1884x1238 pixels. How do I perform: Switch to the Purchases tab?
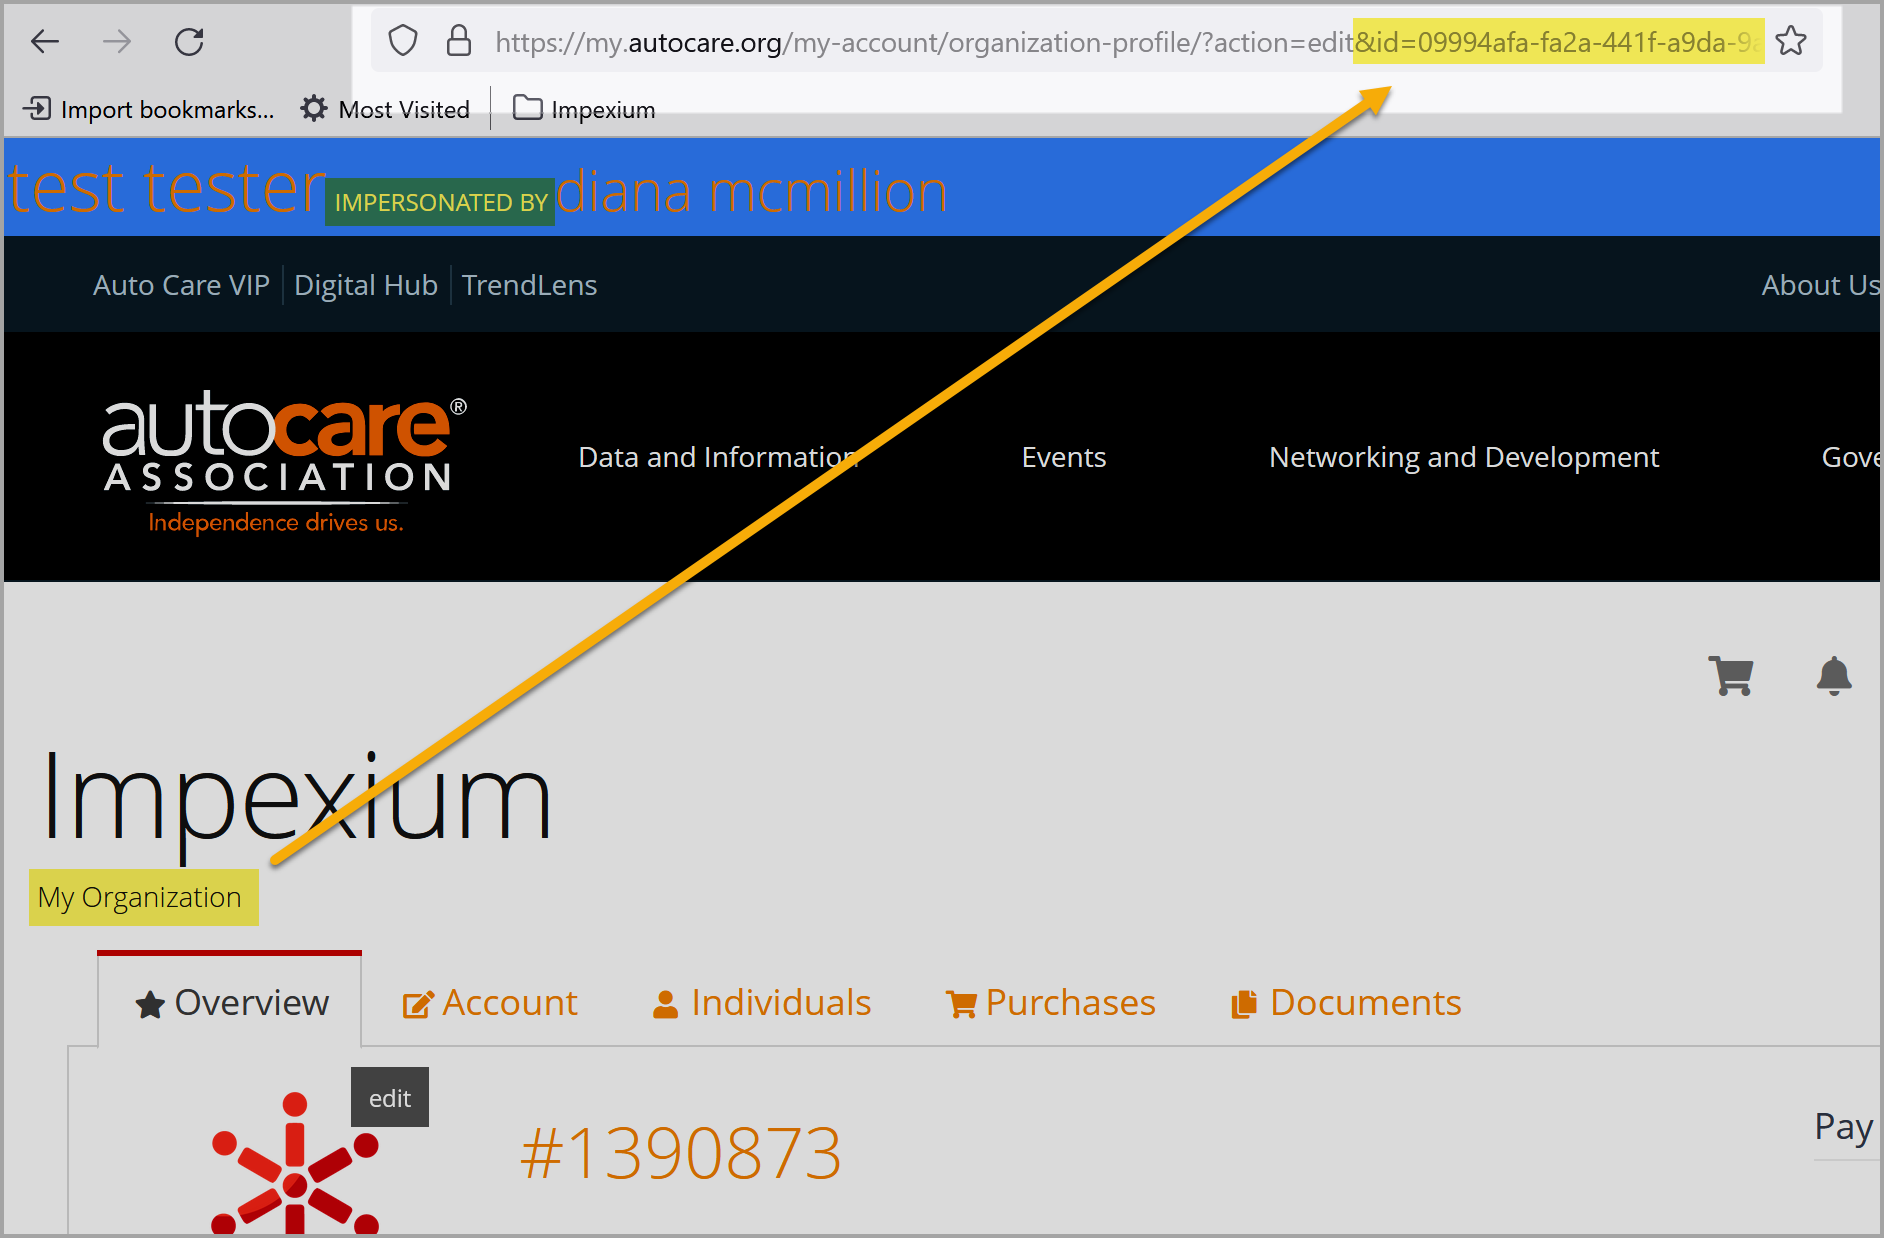tap(1050, 1002)
